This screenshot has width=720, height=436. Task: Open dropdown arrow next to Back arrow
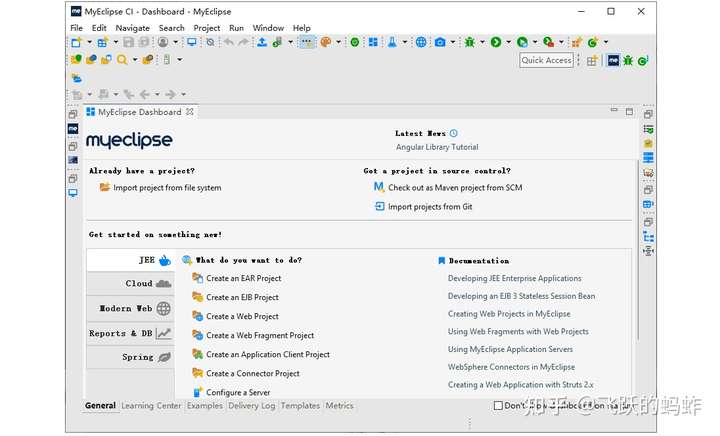point(157,95)
